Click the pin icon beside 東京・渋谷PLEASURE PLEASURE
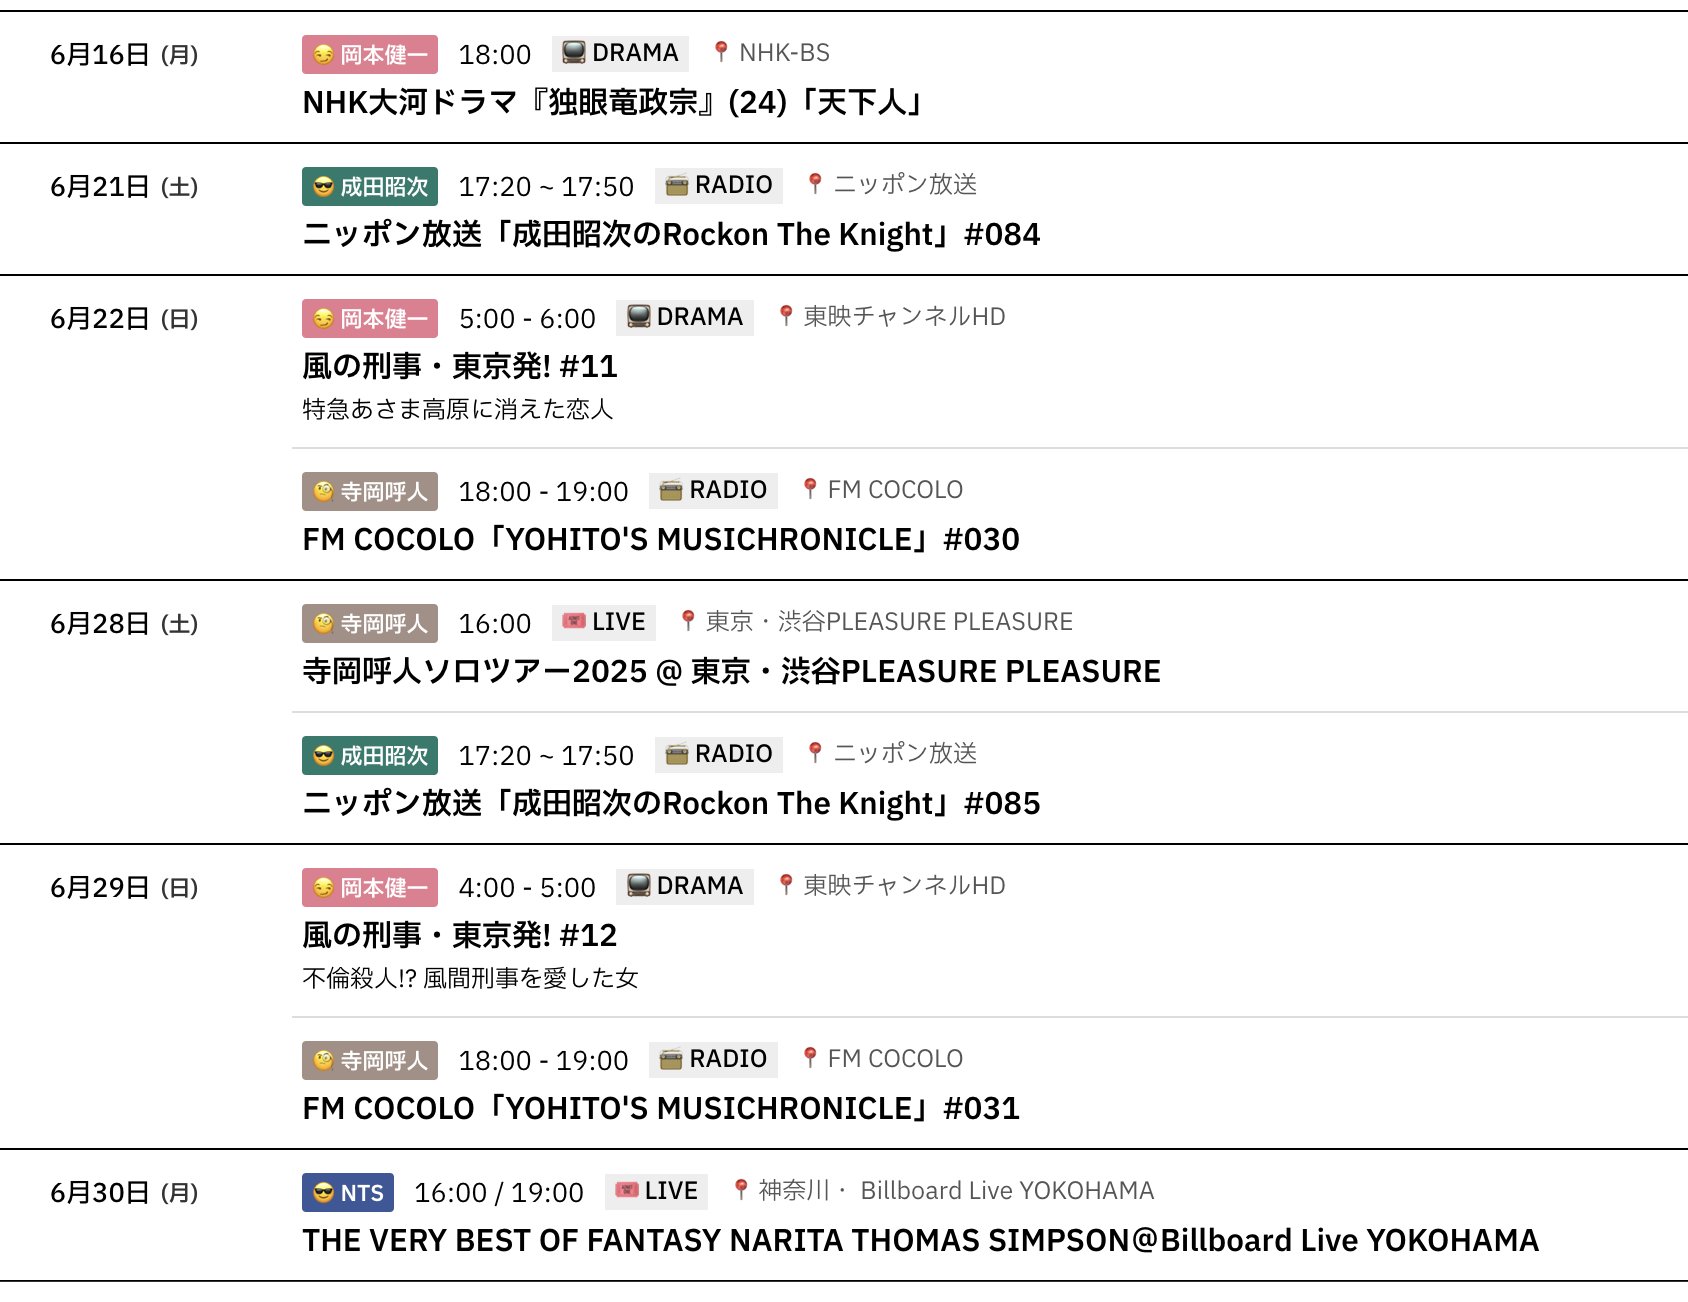This screenshot has height=1302, width=1688. pyautogui.click(x=687, y=622)
